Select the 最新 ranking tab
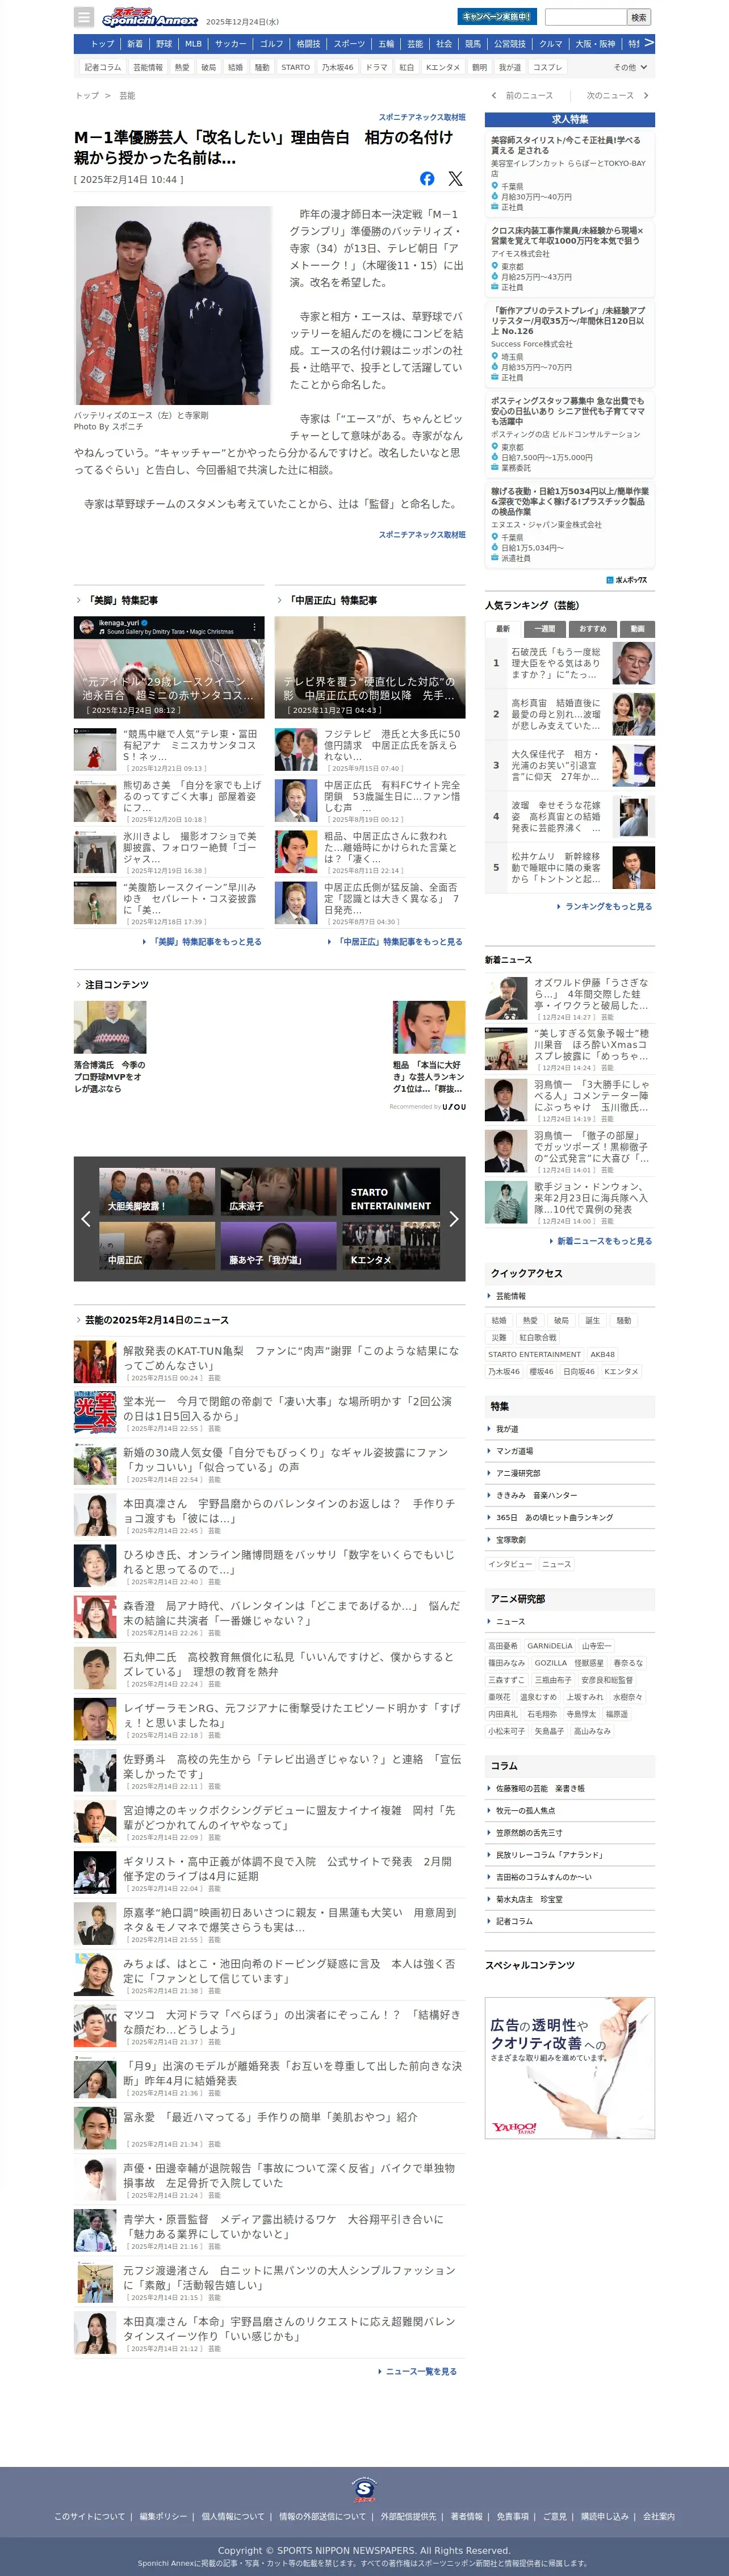This screenshot has width=729, height=2576. pyautogui.click(x=503, y=629)
